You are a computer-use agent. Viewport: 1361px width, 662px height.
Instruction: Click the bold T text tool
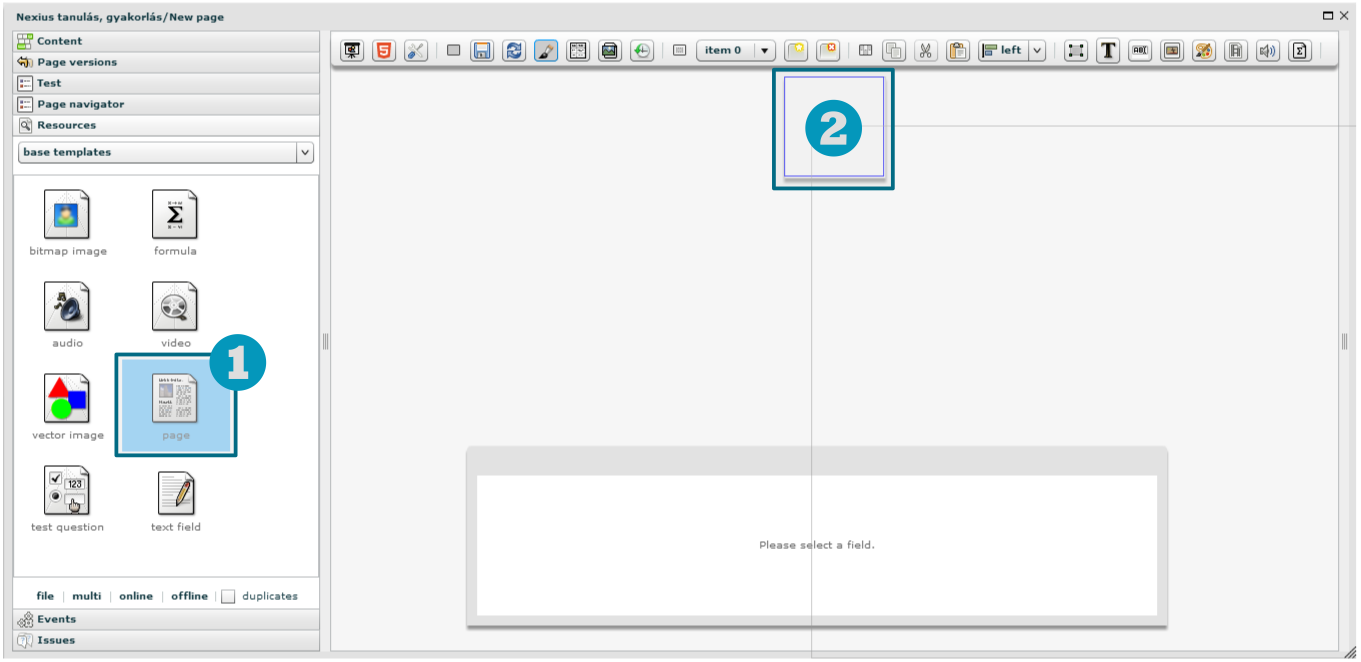coord(1108,50)
